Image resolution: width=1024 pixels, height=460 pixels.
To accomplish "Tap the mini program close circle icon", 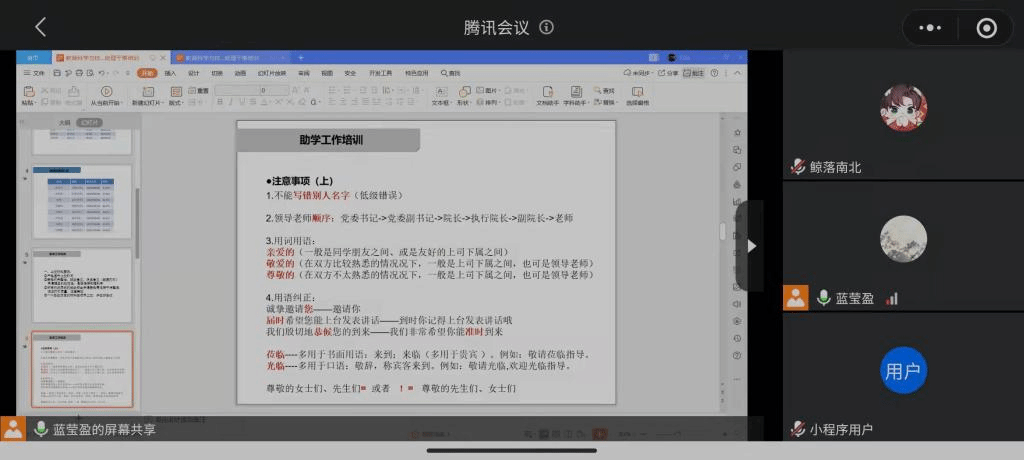I will click(x=986, y=28).
